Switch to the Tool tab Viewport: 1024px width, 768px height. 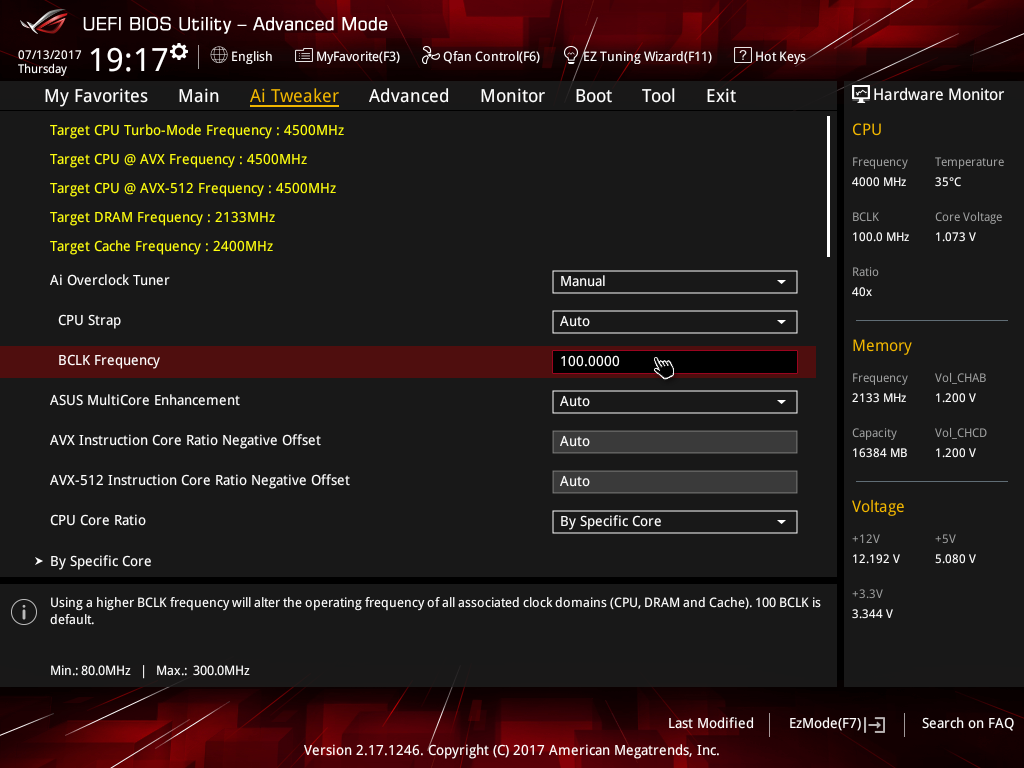tap(658, 96)
